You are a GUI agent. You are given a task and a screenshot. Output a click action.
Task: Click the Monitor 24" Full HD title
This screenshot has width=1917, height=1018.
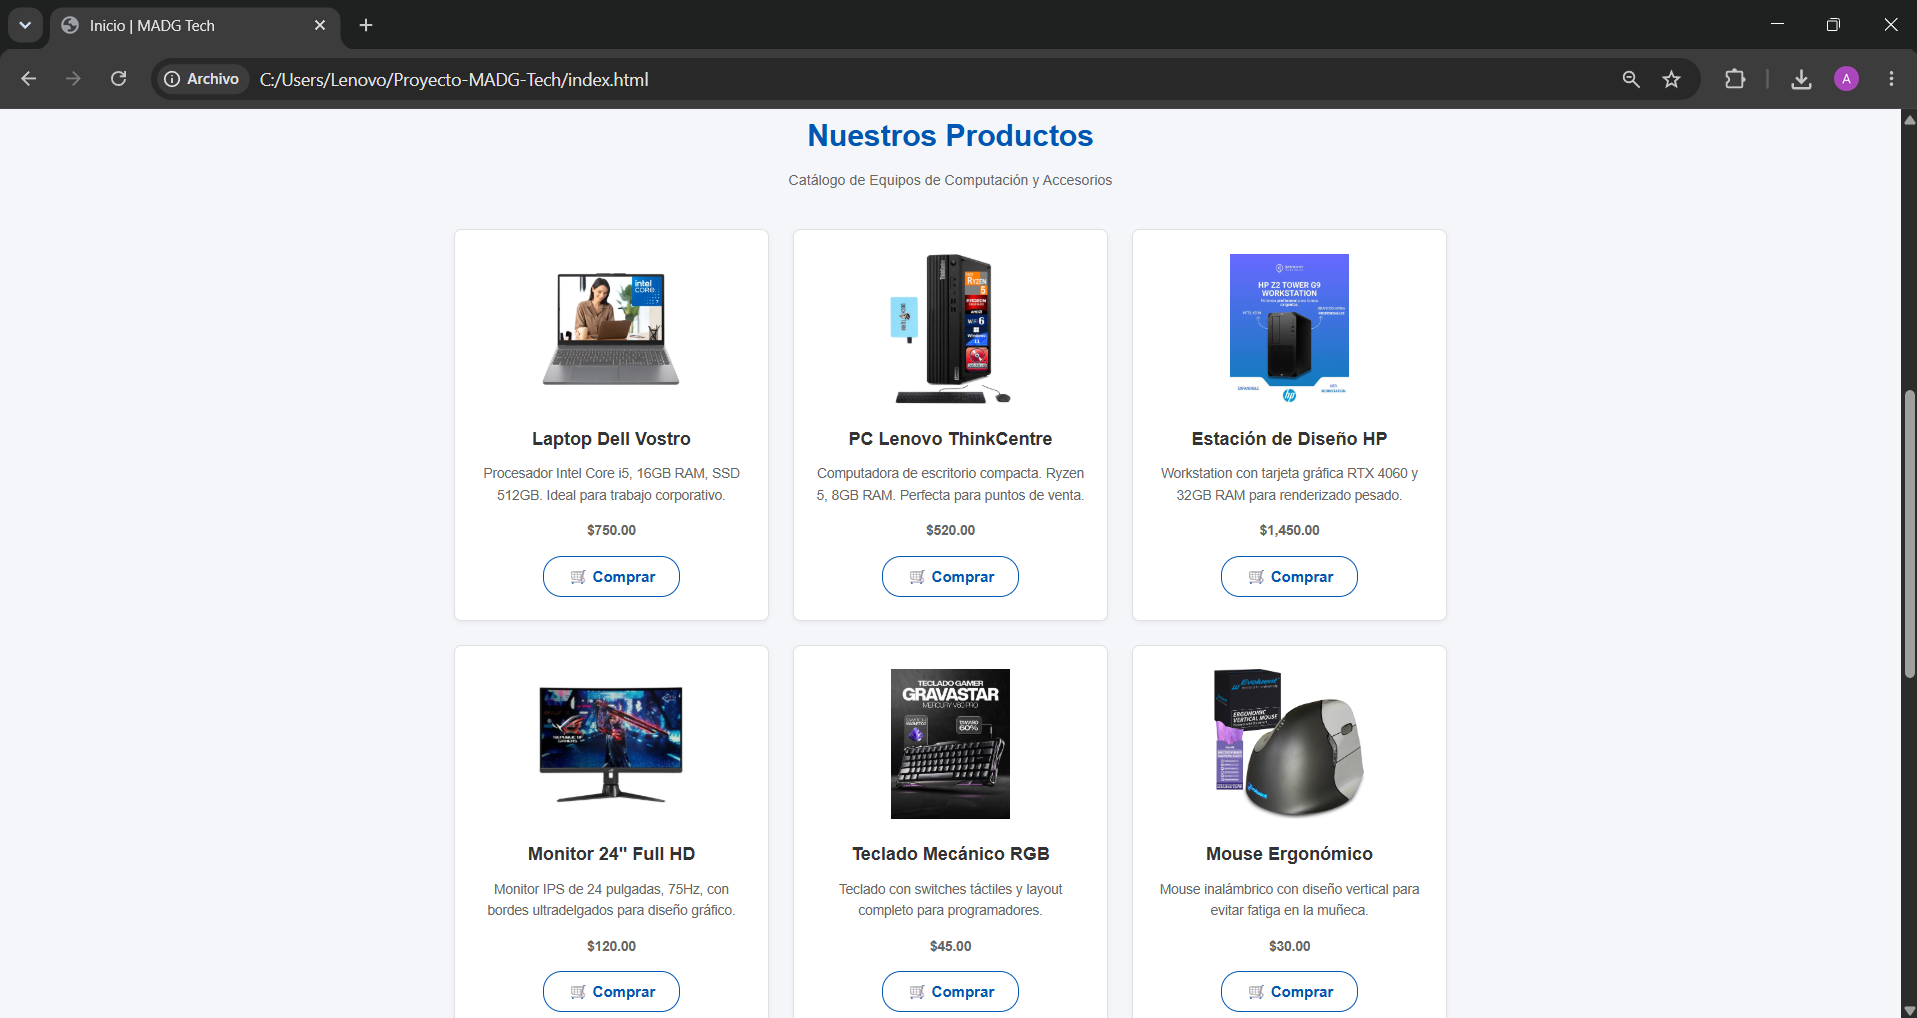pyautogui.click(x=611, y=854)
